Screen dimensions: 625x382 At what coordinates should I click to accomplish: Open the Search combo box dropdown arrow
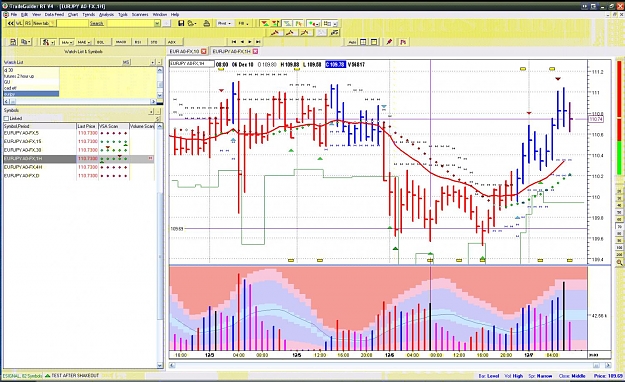coord(157,24)
